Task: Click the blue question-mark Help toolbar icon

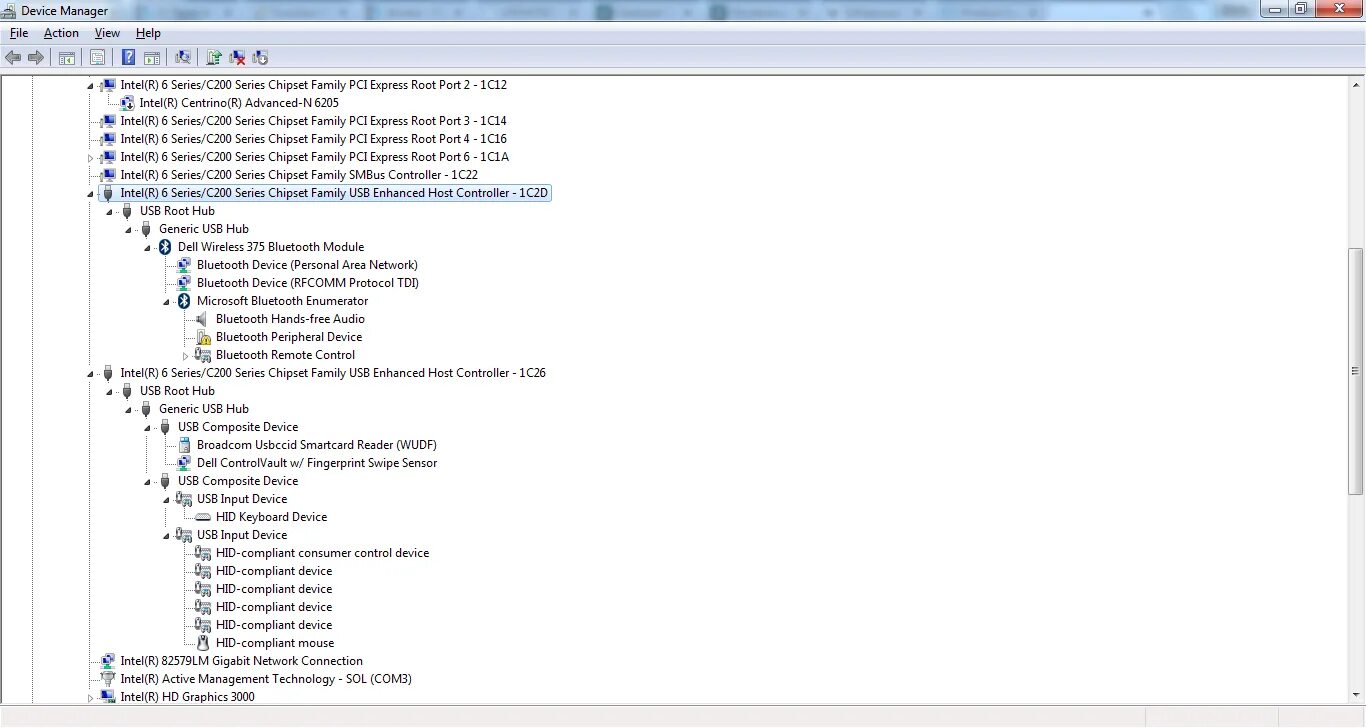Action: click(x=129, y=57)
